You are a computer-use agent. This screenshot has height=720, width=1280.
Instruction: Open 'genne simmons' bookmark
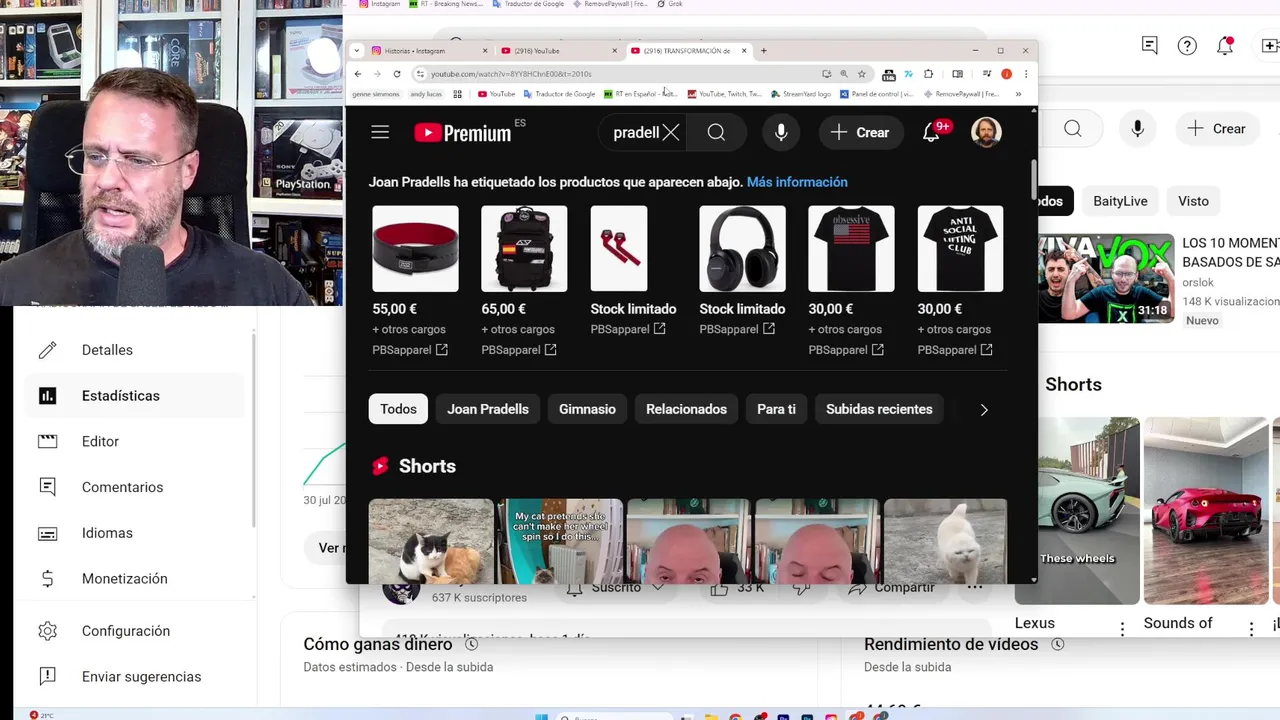click(375, 94)
